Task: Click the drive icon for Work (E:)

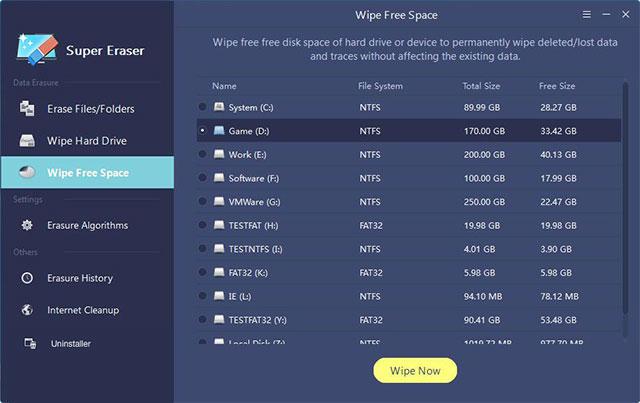Action: [x=218, y=154]
